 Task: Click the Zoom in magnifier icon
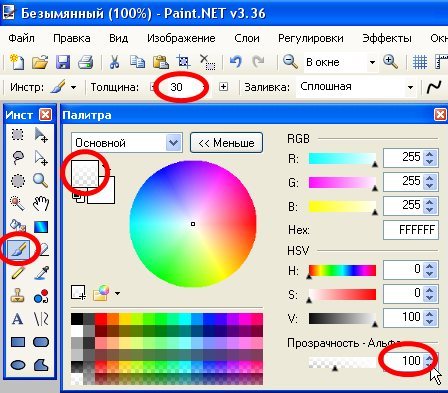(390, 62)
